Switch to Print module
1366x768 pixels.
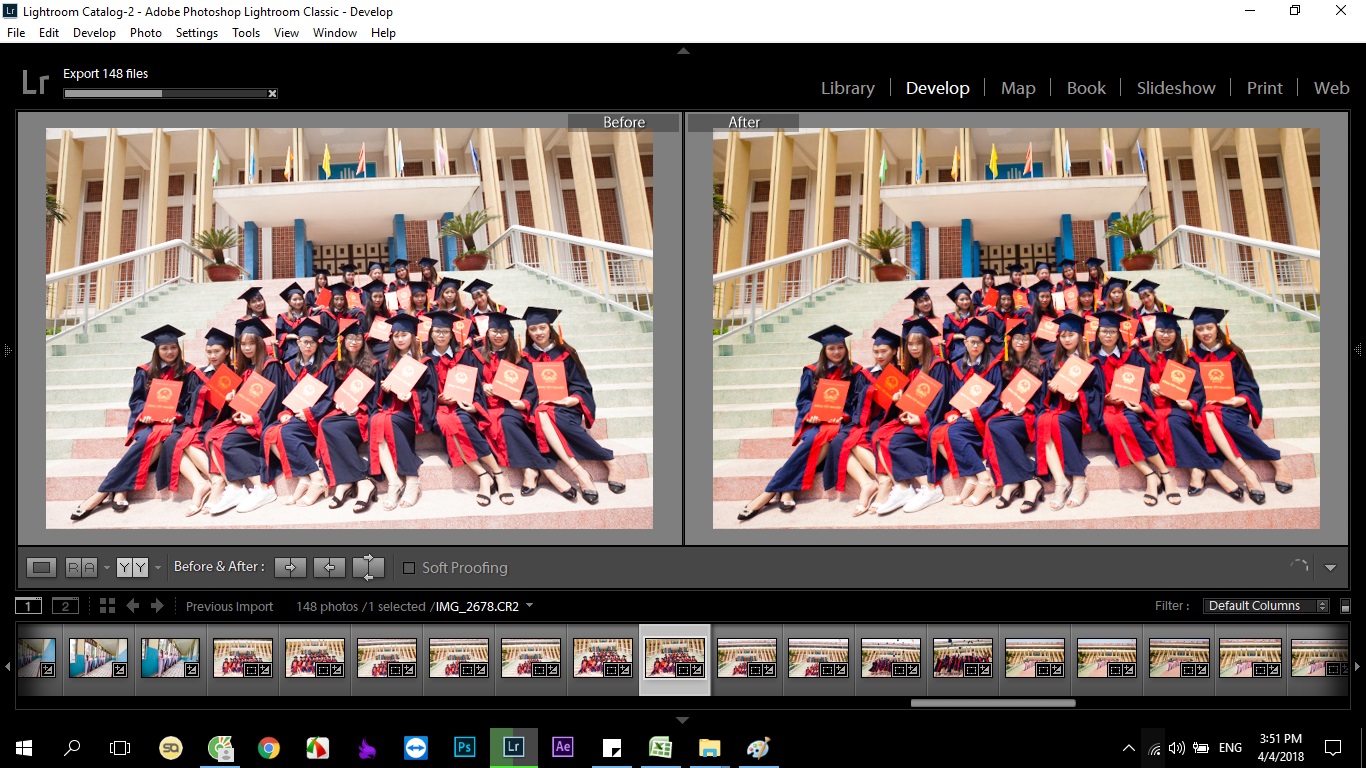tap(1264, 88)
